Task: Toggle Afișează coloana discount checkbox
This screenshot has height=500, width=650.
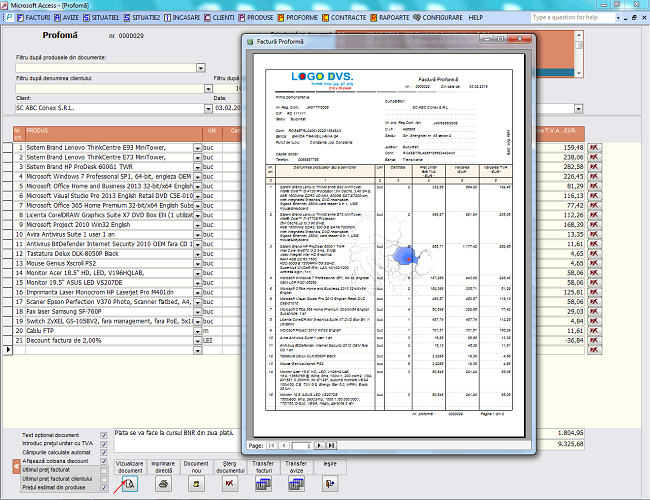Action: [x=104, y=461]
